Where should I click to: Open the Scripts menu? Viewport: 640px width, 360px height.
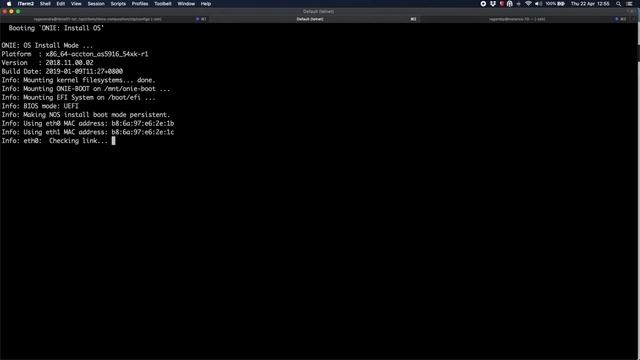pyautogui.click(x=118, y=4)
